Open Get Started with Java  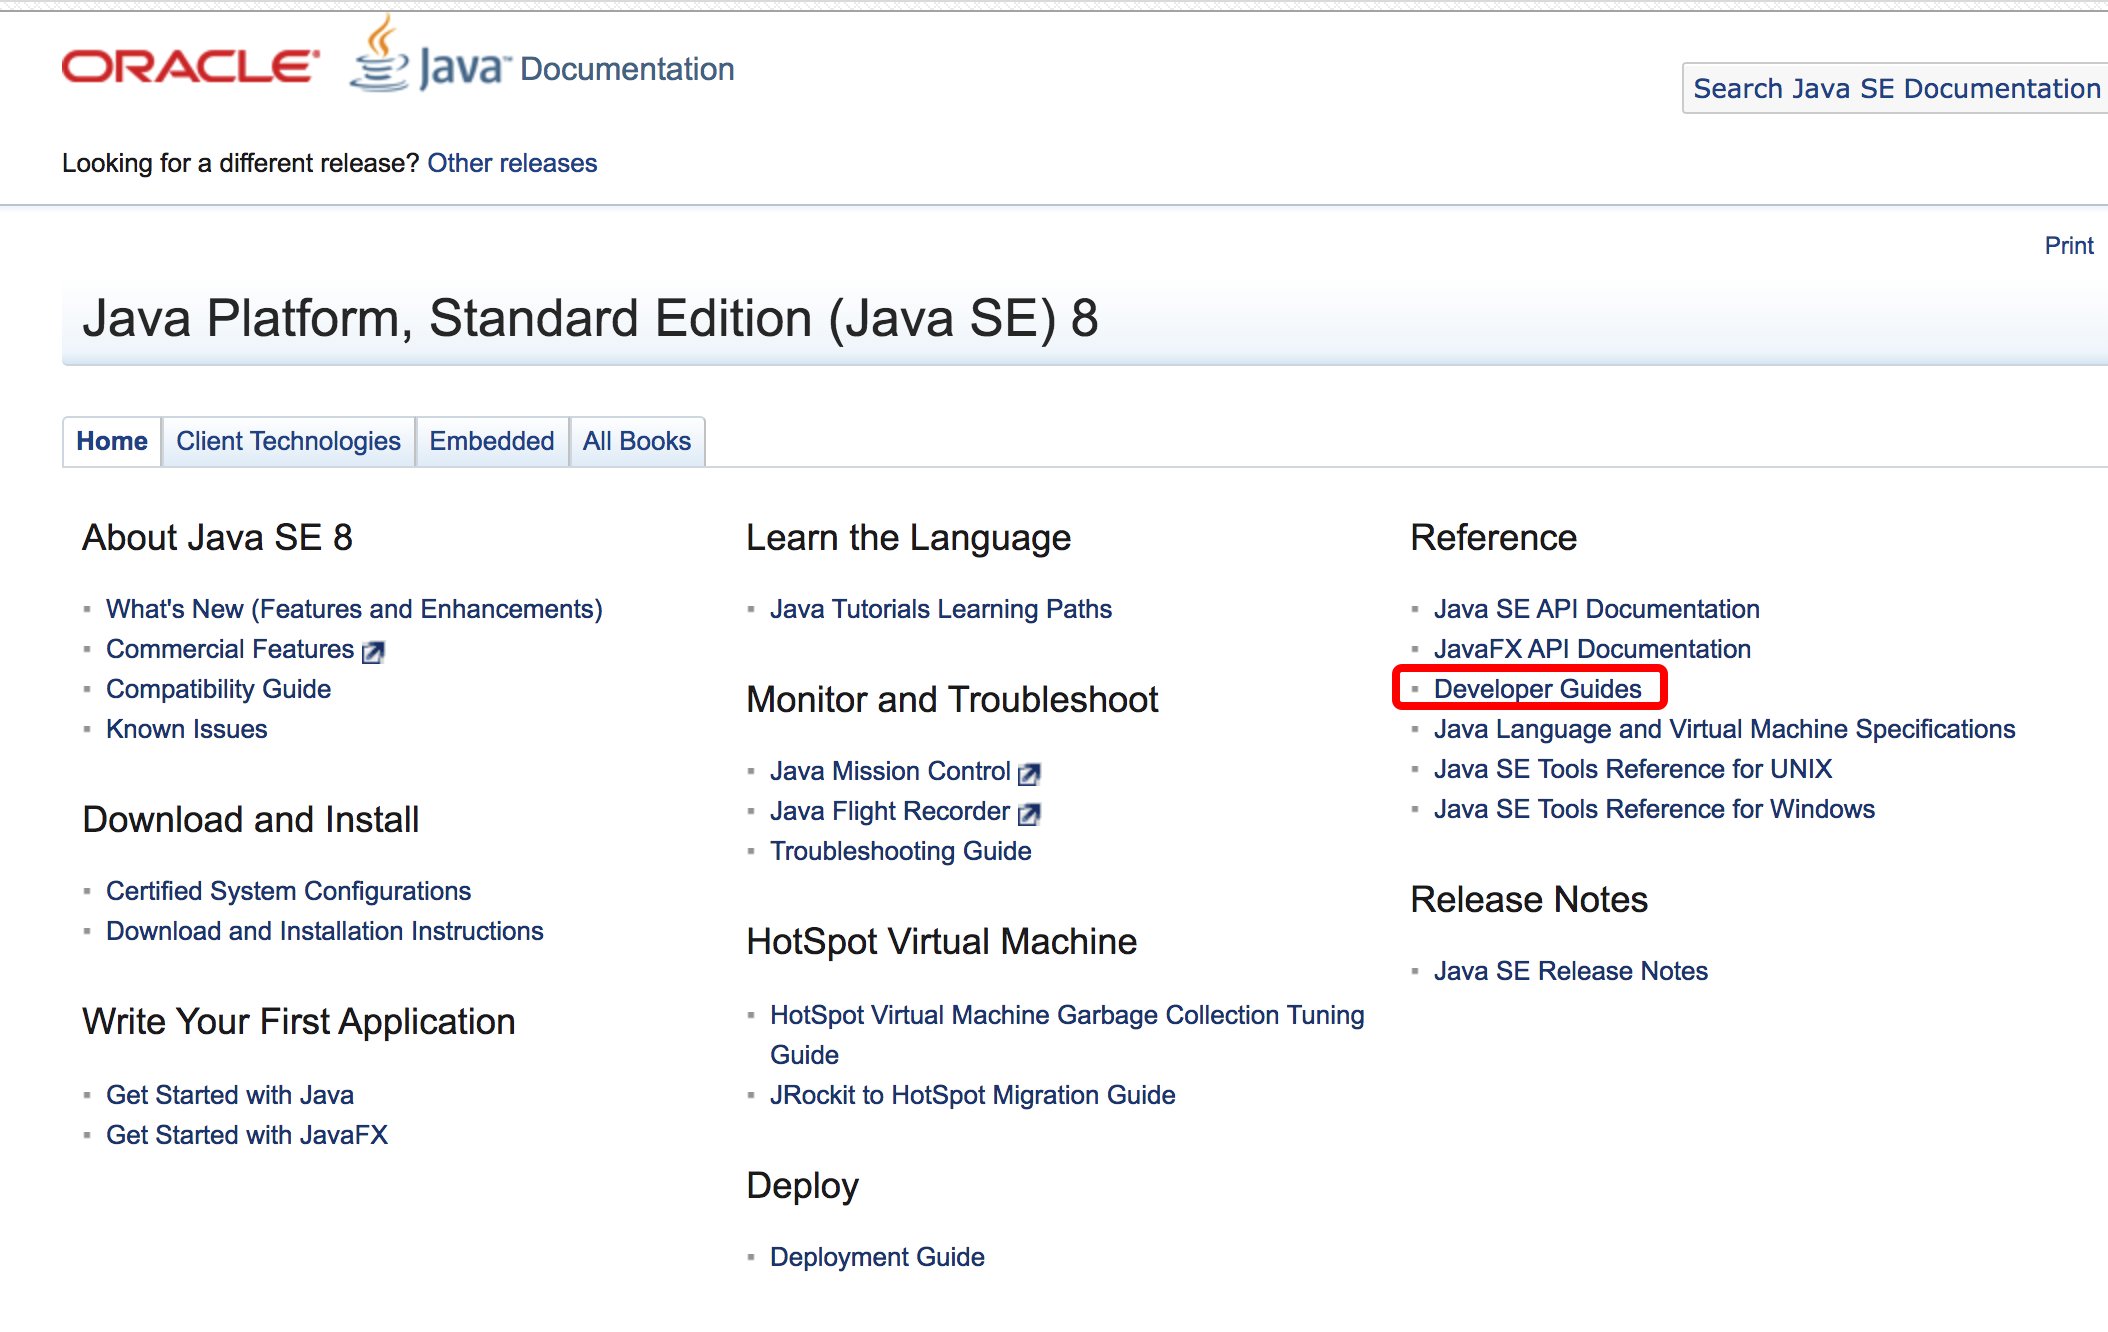(x=230, y=1095)
